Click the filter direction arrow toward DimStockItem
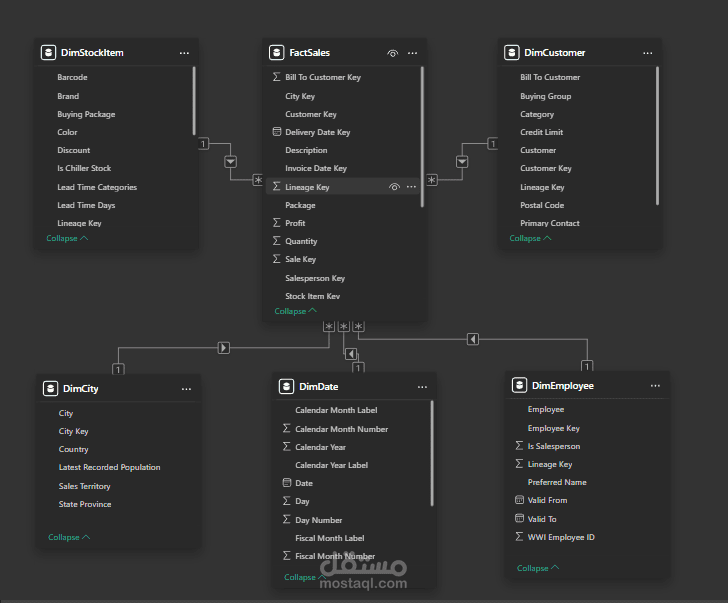 (231, 161)
